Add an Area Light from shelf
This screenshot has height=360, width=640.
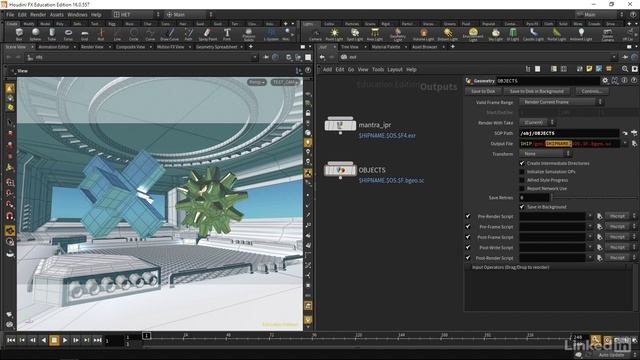click(375, 35)
